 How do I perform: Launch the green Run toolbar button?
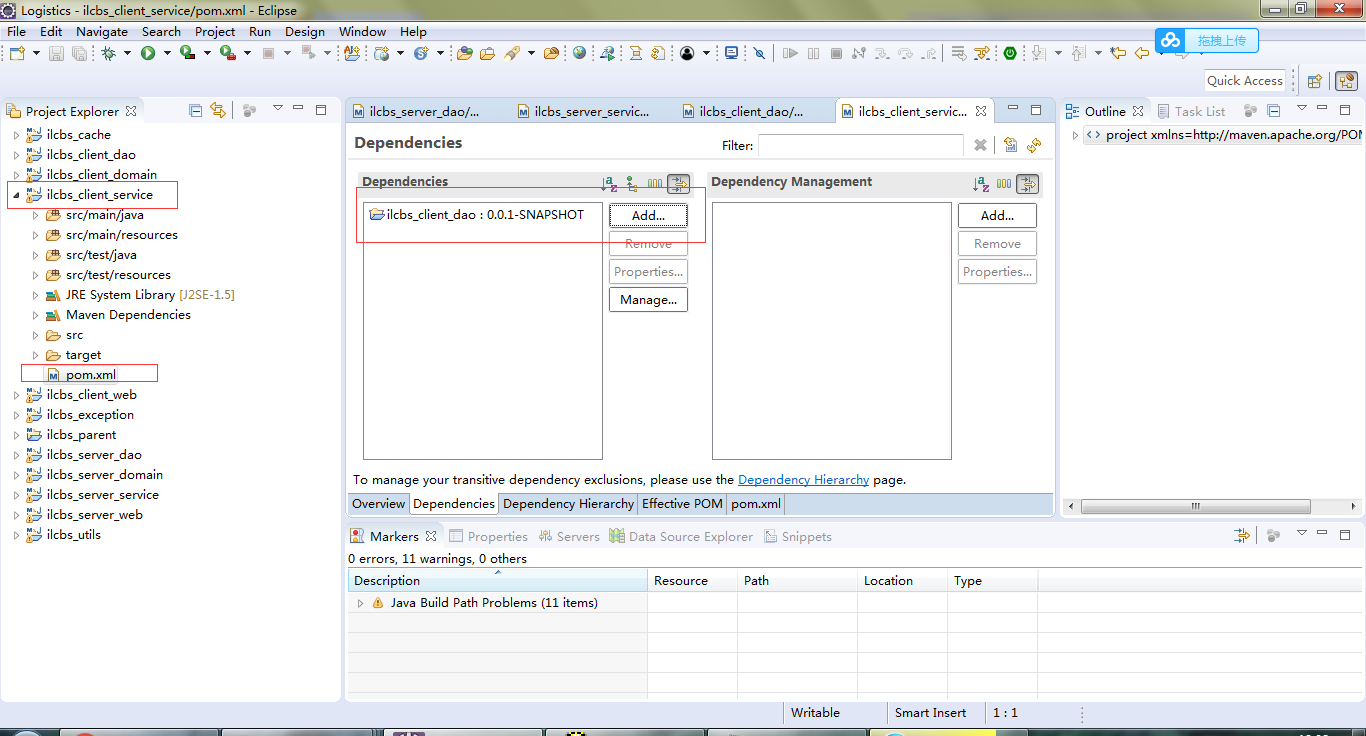pos(148,53)
